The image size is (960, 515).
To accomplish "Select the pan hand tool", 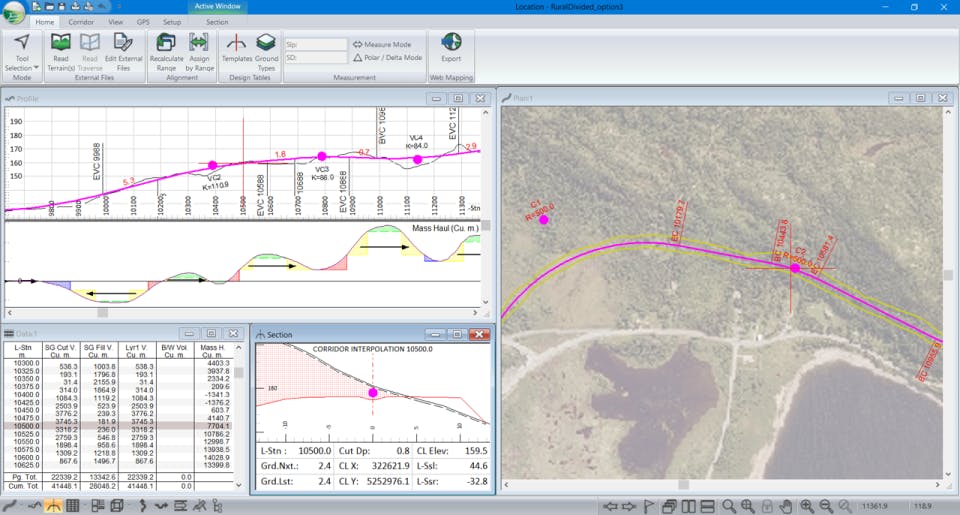I will click(787, 506).
